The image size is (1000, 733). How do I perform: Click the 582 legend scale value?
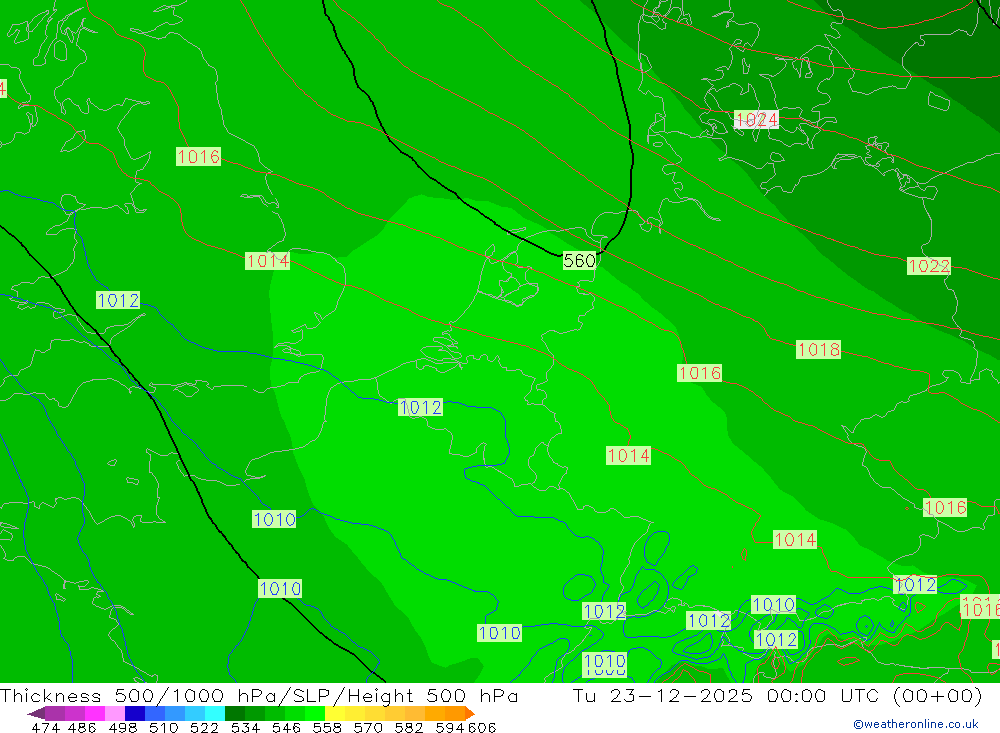[409, 727]
